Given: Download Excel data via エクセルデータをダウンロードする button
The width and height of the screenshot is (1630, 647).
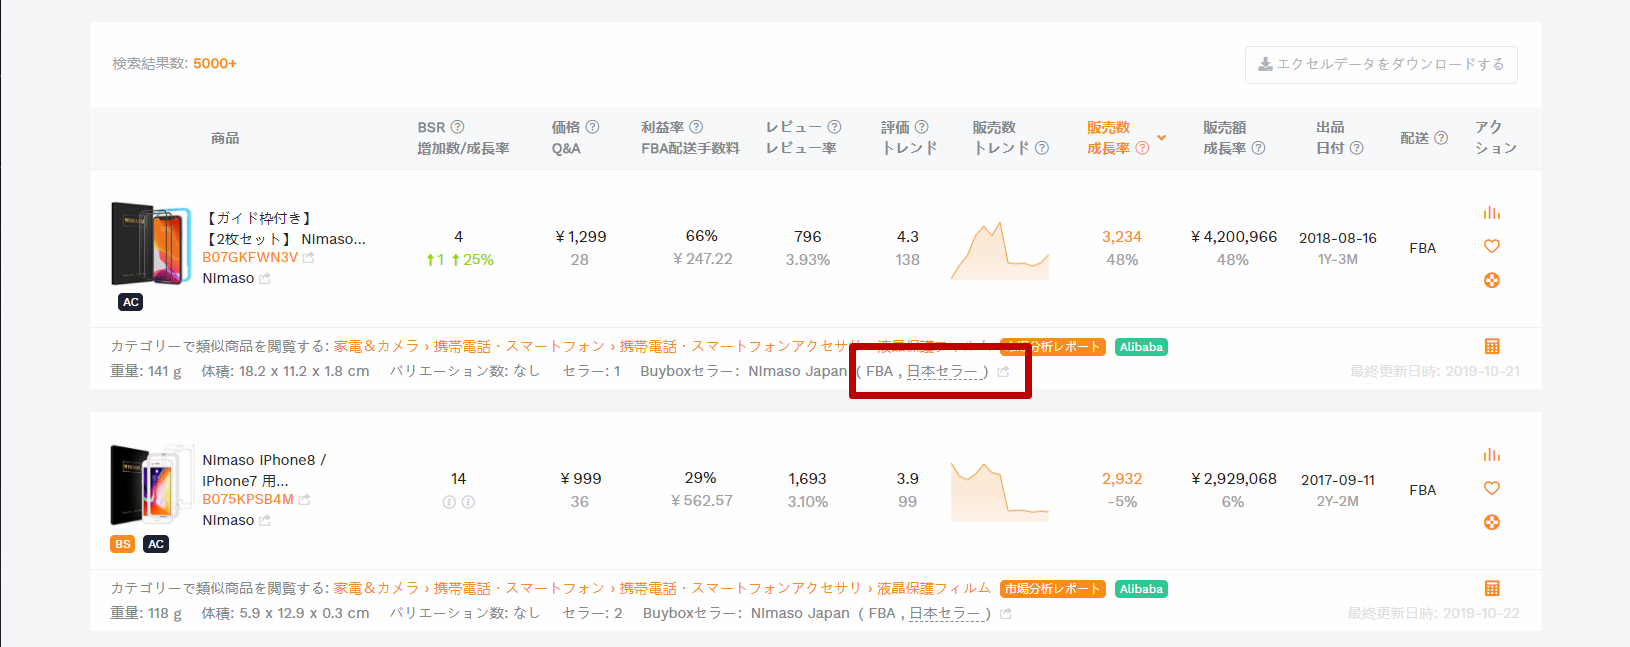Looking at the screenshot, I should coord(1381,64).
